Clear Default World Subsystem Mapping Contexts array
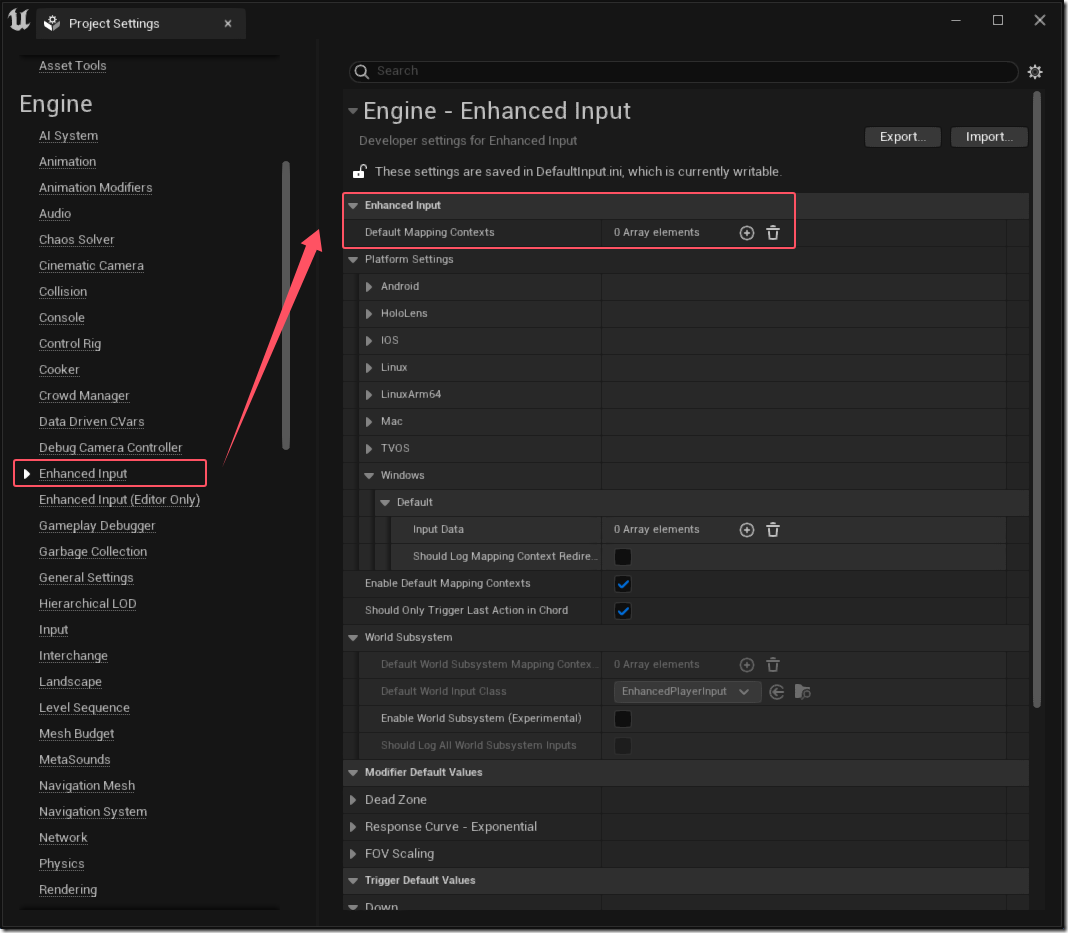Screen dimensions: 1068x933 772,665
